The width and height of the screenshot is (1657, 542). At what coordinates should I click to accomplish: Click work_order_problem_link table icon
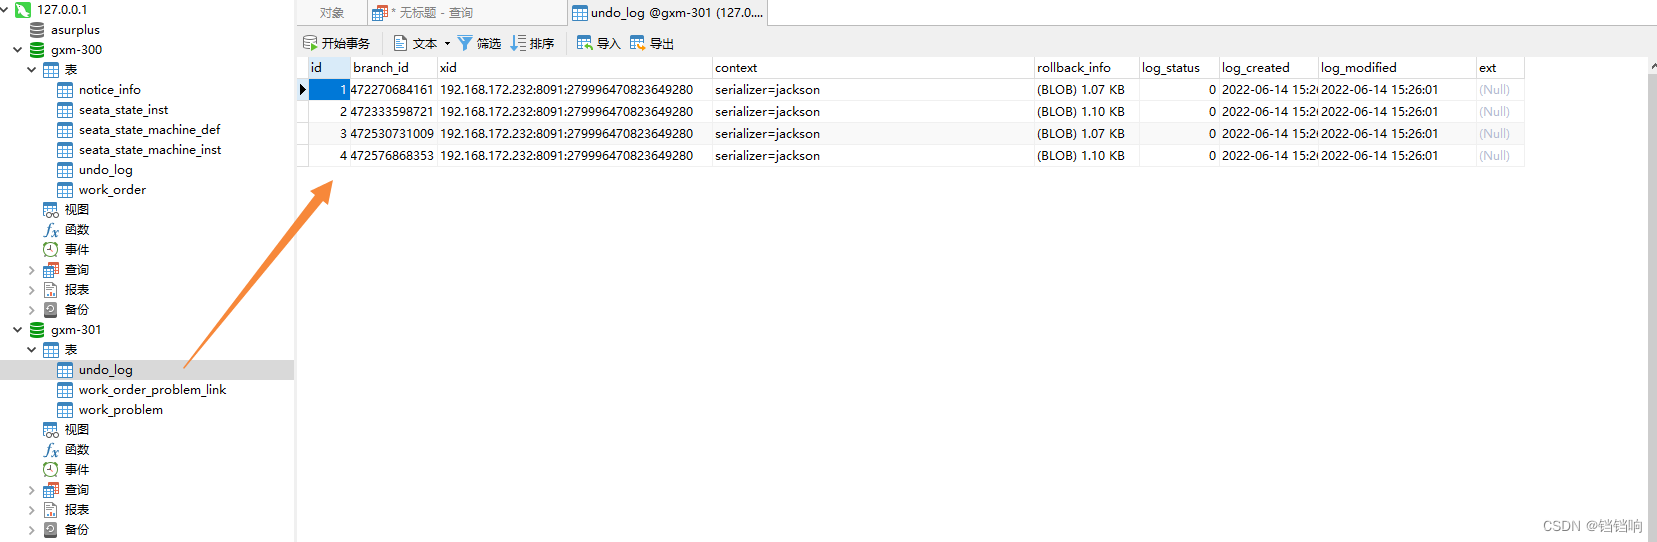pos(65,390)
